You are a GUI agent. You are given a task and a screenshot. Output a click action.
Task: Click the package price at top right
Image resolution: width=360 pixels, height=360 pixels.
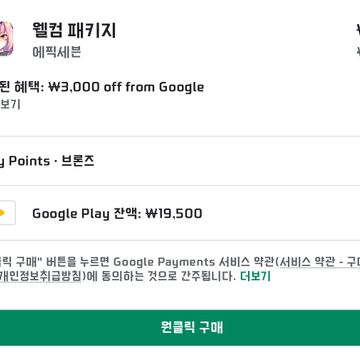358,31
